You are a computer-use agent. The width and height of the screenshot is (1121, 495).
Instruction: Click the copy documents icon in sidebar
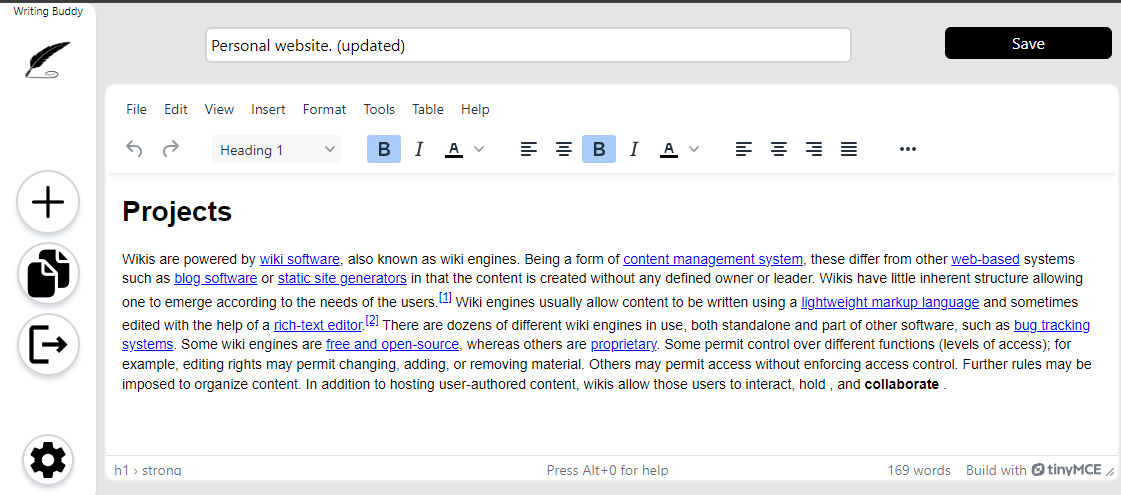click(48, 274)
